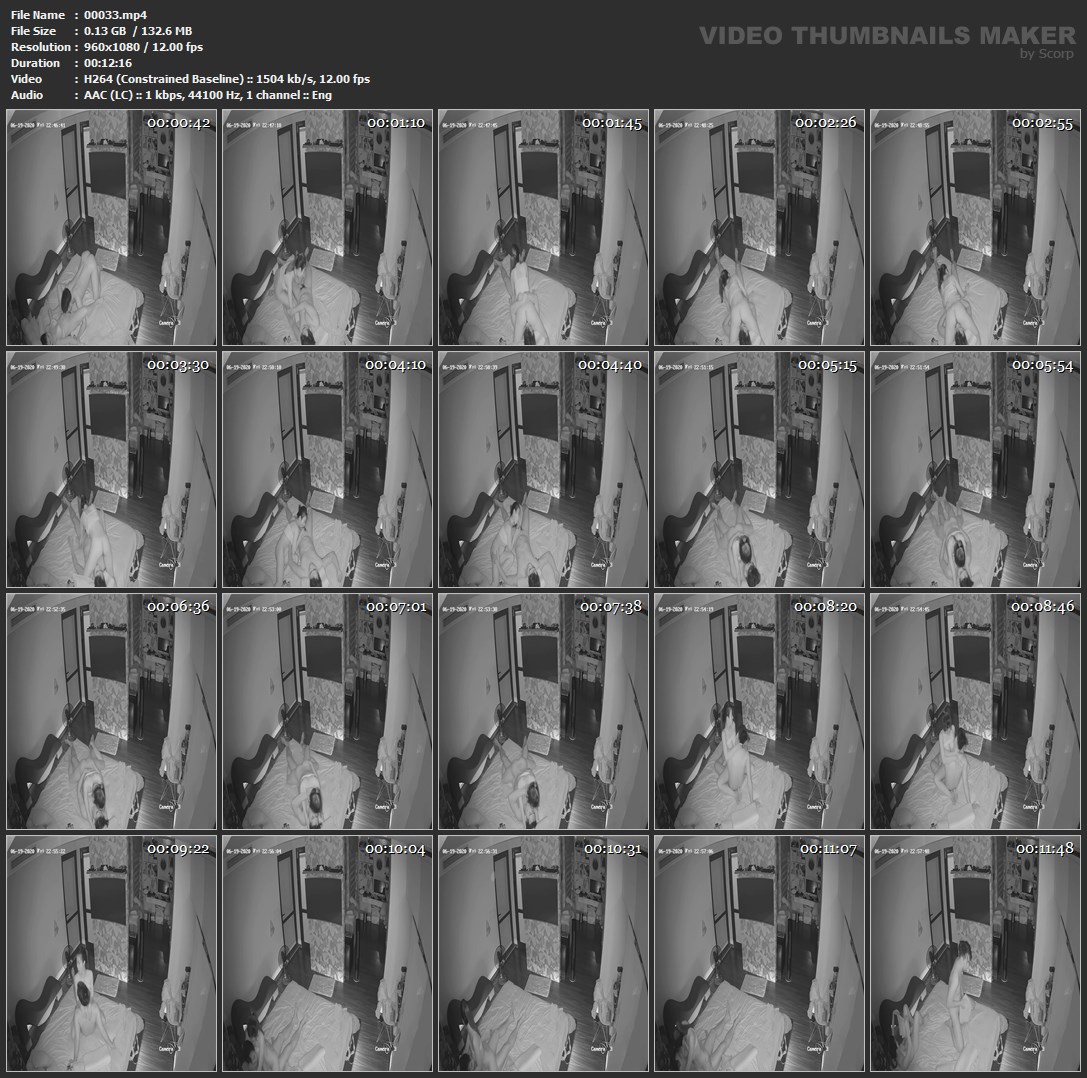
Task: Select the frame at 00:01:10
Action: coord(327,228)
